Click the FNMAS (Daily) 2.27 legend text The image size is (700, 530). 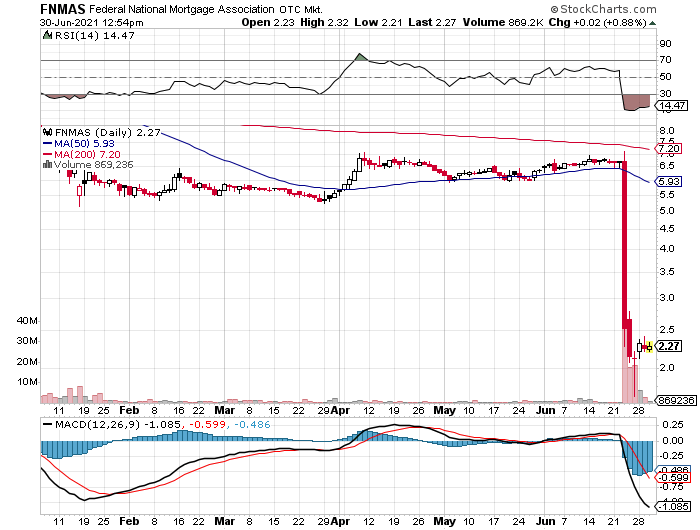coord(108,133)
